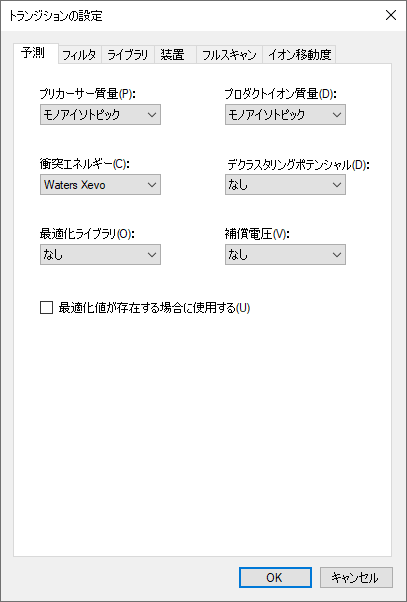The image size is (407, 602).
Task: Open the イオン移動度 tab
Action: (299, 55)
